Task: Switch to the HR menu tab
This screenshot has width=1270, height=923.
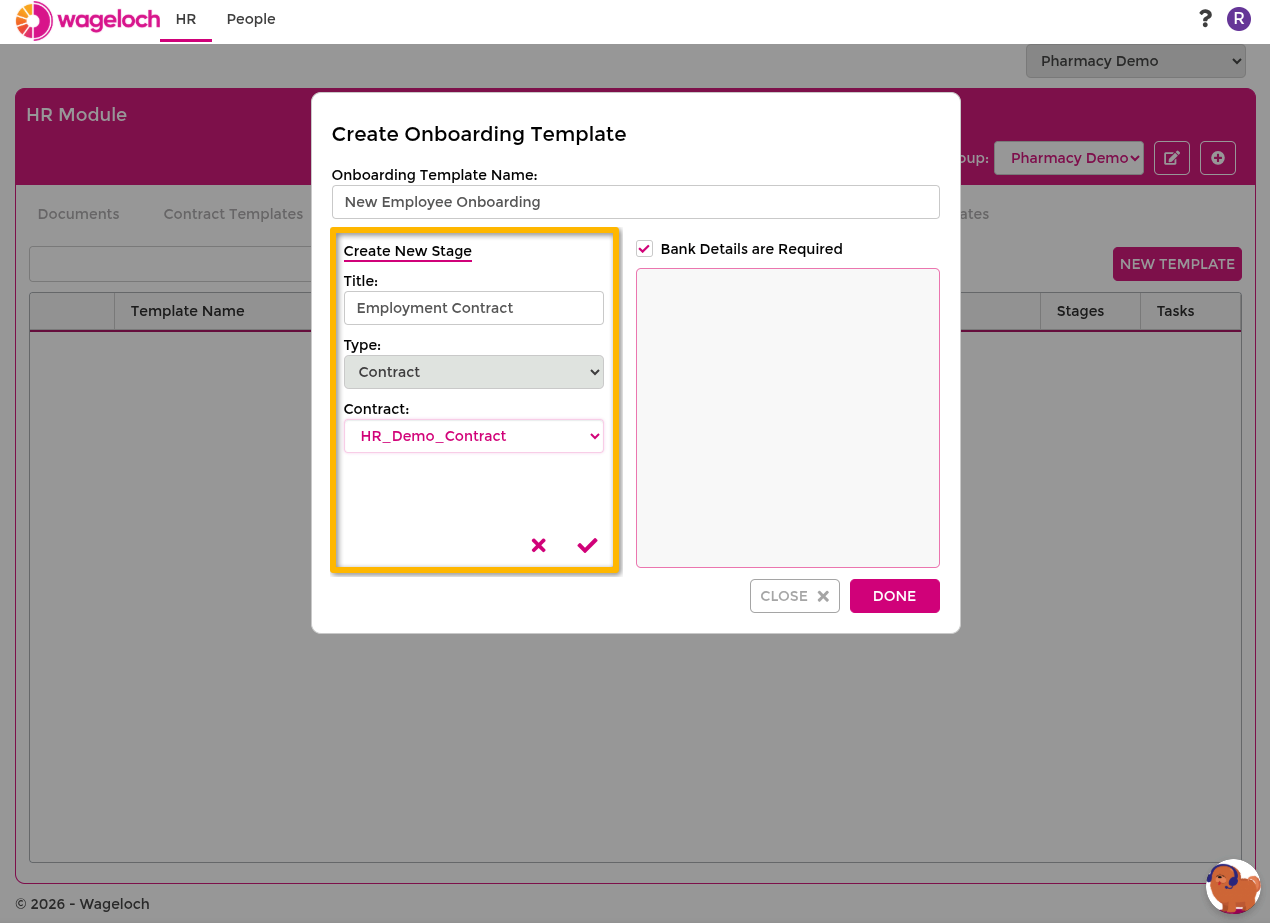Action: coord(186,20)
